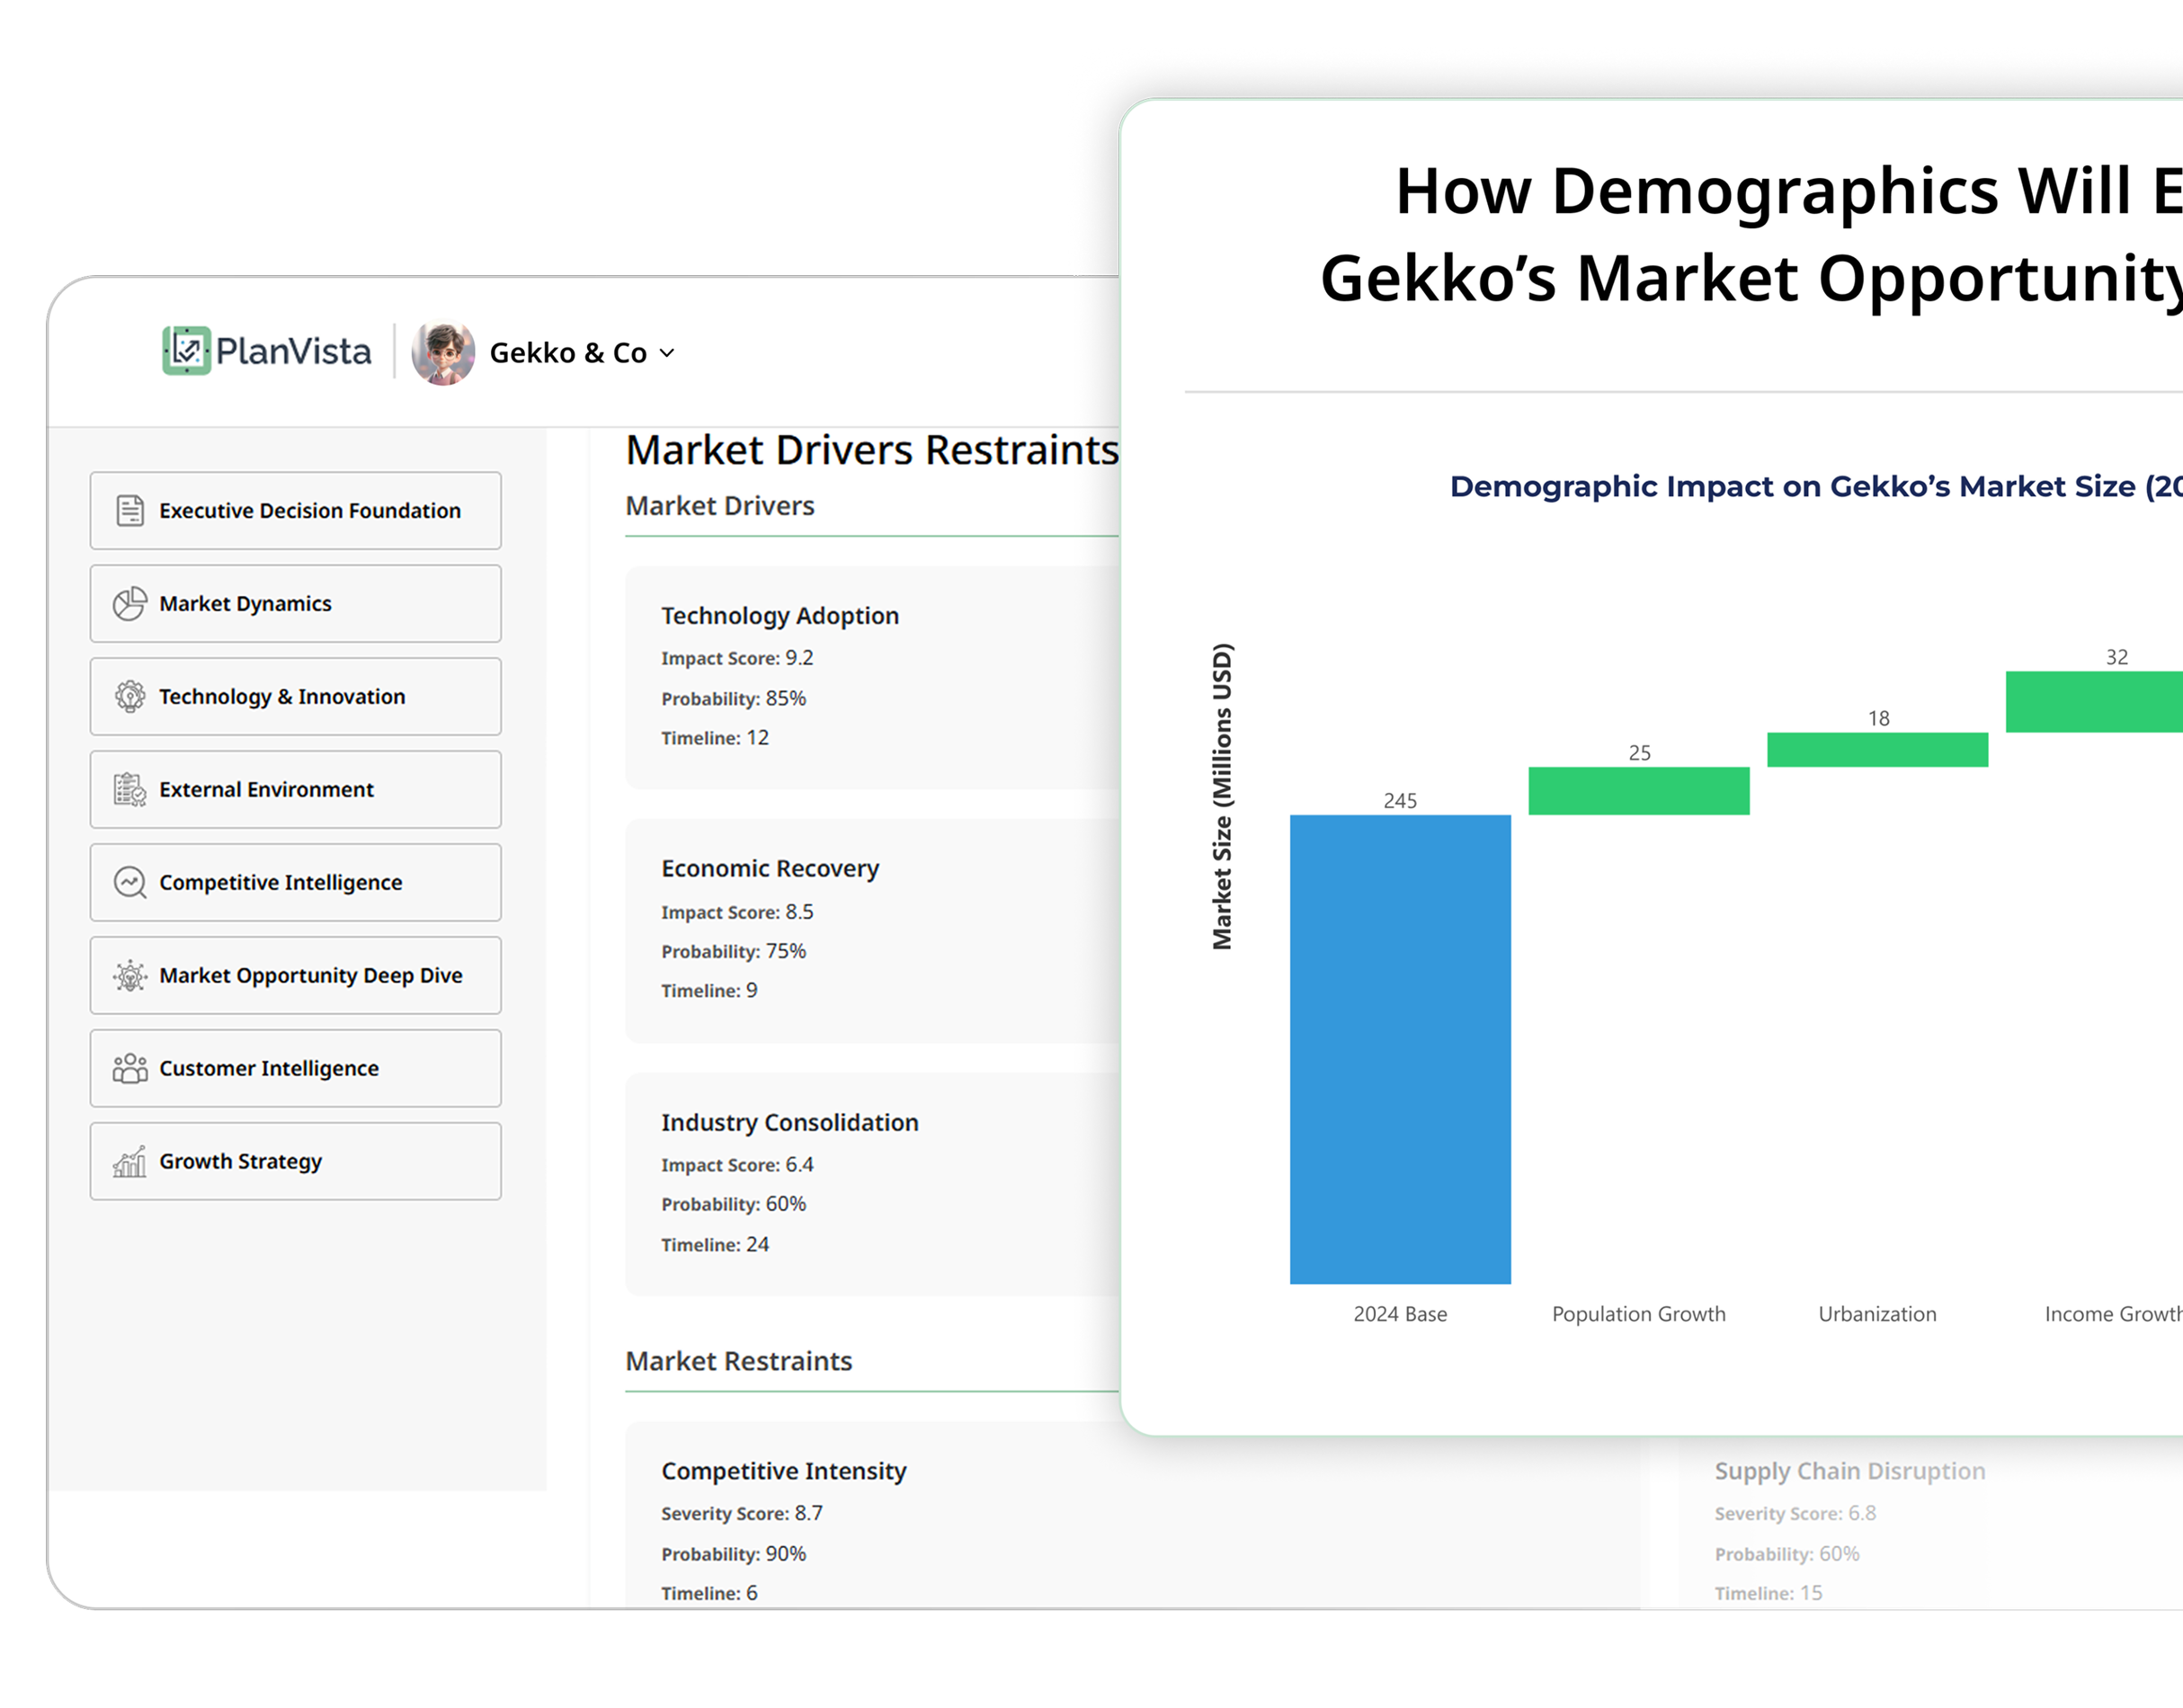The width and height of the screenshot is (2183, 1708).
Task: Click the PlanVista logo icon
Action: pyautogui.click(x=187, y=351)
